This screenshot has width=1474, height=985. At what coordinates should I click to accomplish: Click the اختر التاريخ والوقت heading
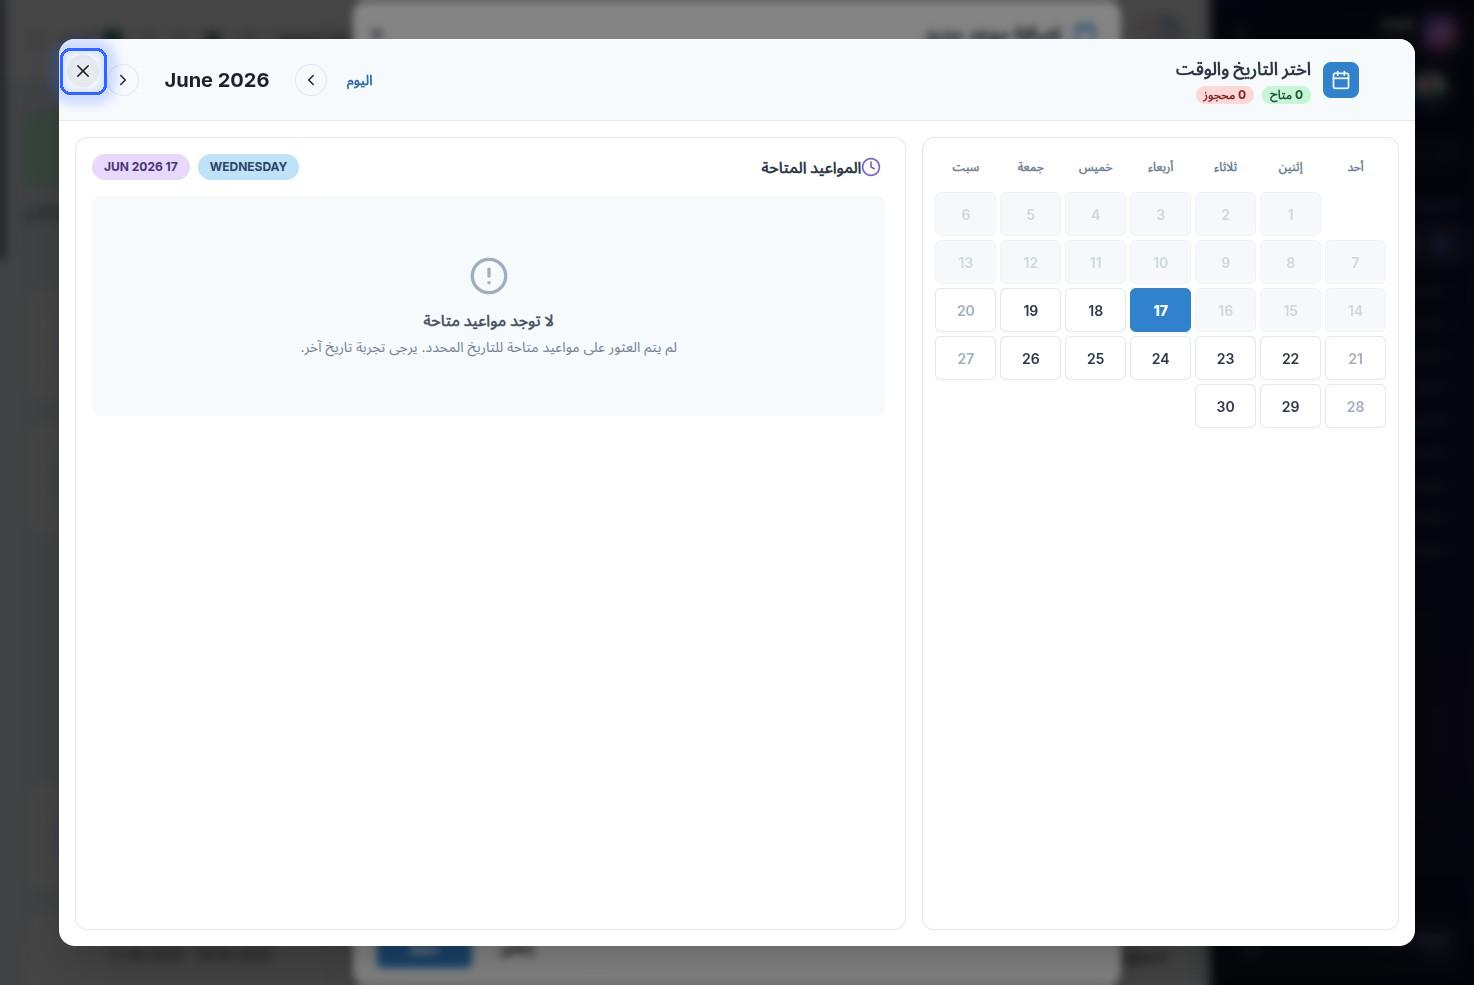pyautogui.click(x=1243, y=69)
